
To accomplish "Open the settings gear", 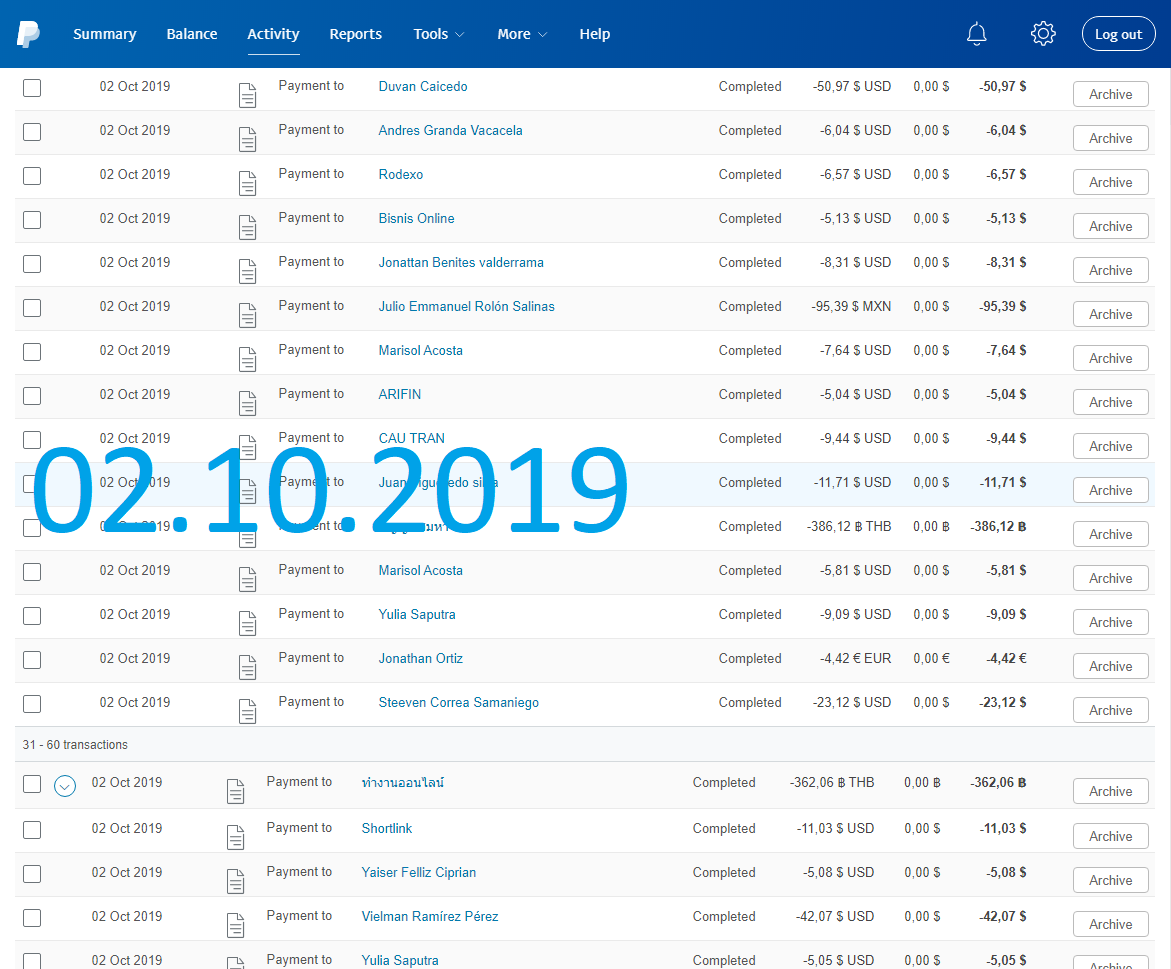I will click(1043, 34).
